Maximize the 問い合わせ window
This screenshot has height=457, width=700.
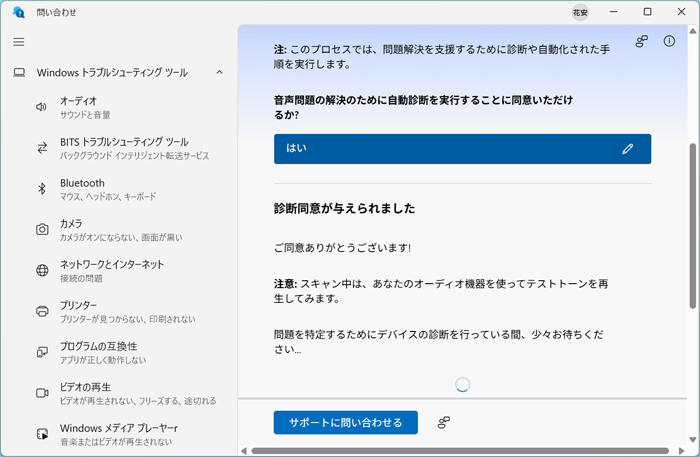[647, 12]
